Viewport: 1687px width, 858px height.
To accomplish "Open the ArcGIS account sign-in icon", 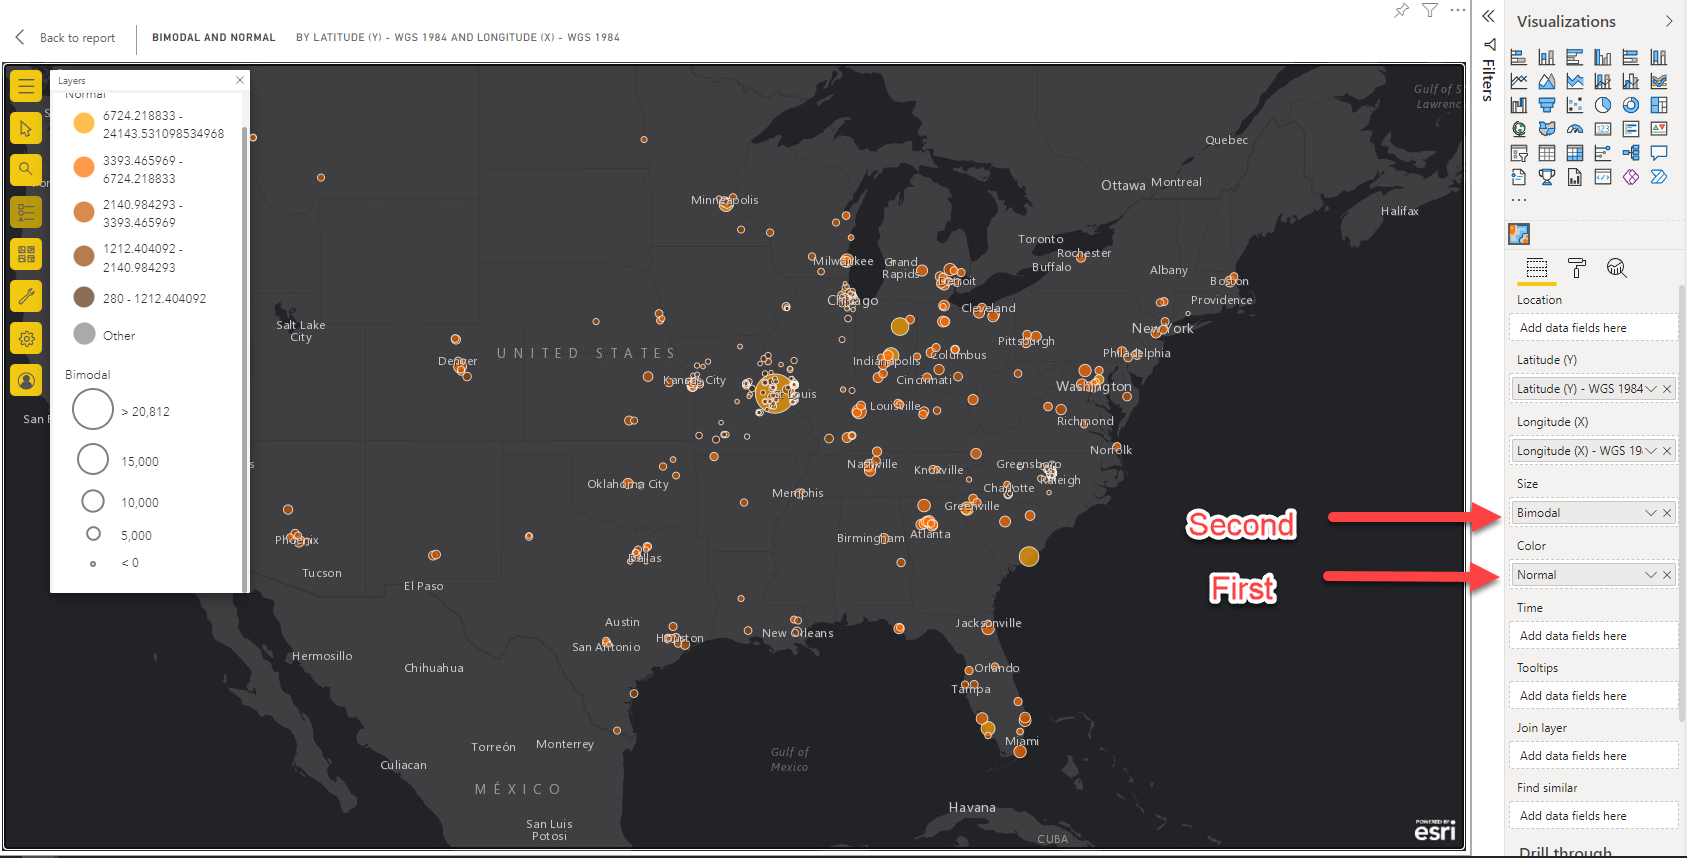I will (x=26, y=380).
